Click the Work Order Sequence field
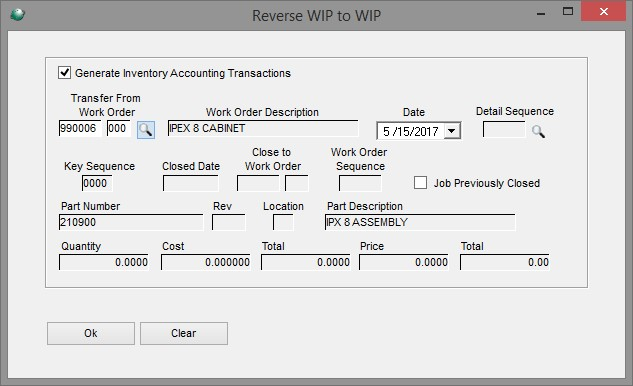This screenshot has height=386, width=633. pos(360,183)
